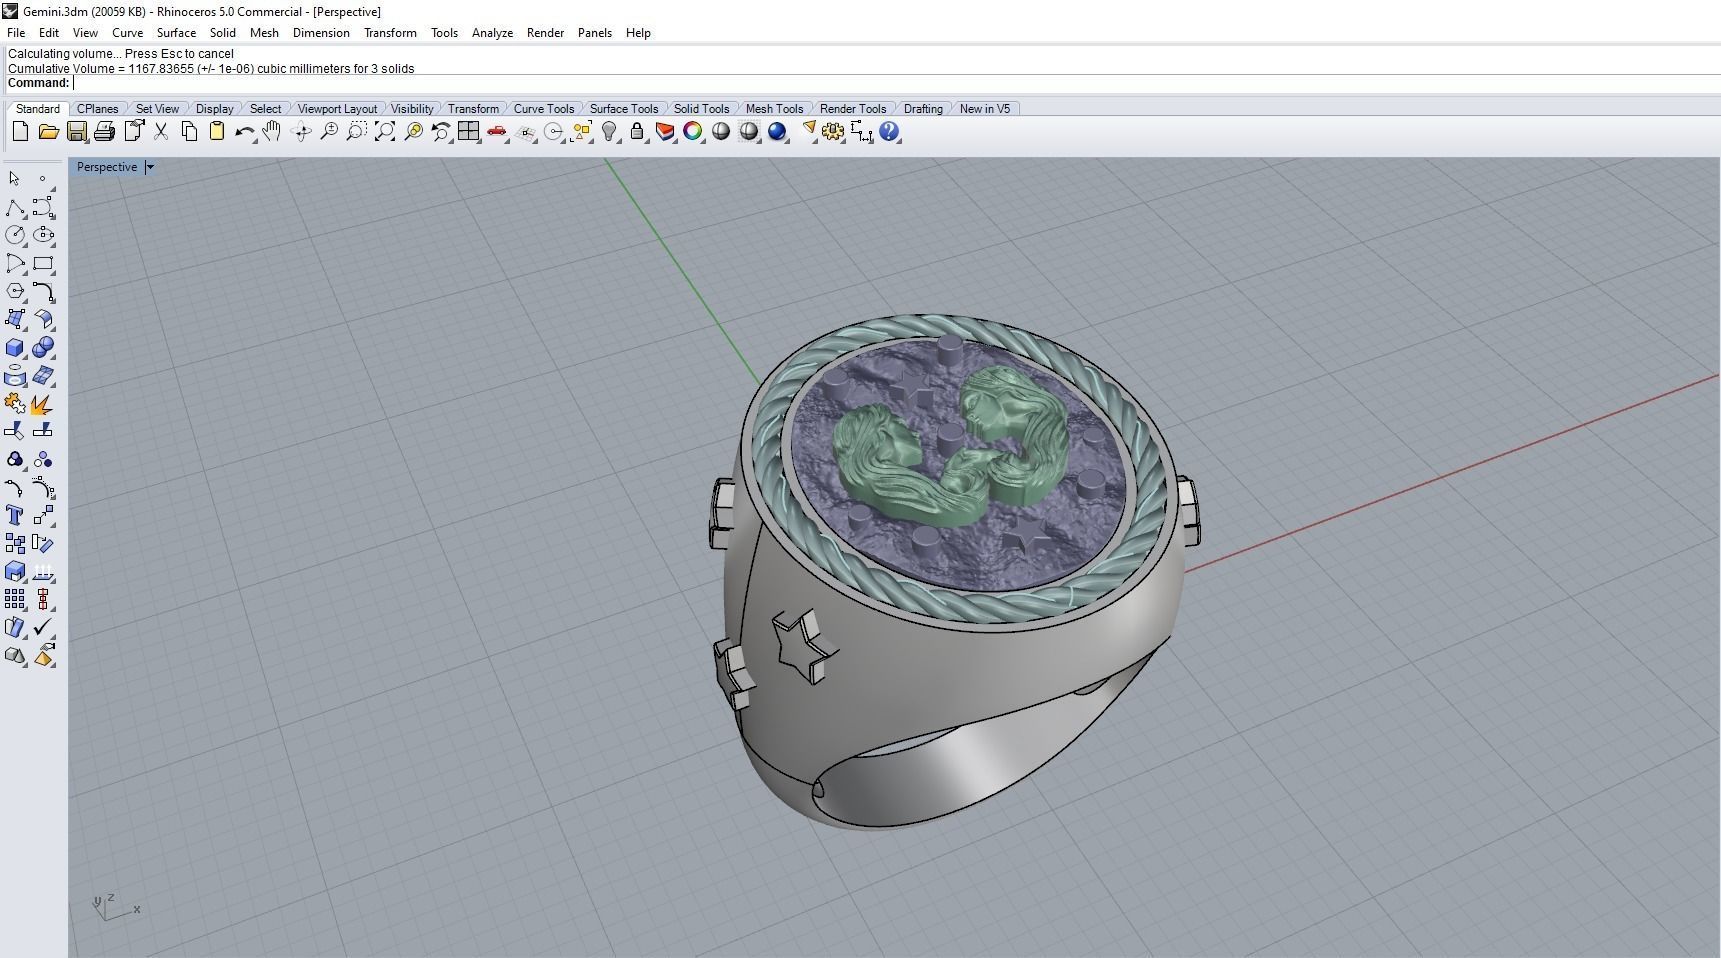The height and width of the screenshot is (958, 1721).
Task: Switch to the Drafting tab
Action: click(923, 109)
